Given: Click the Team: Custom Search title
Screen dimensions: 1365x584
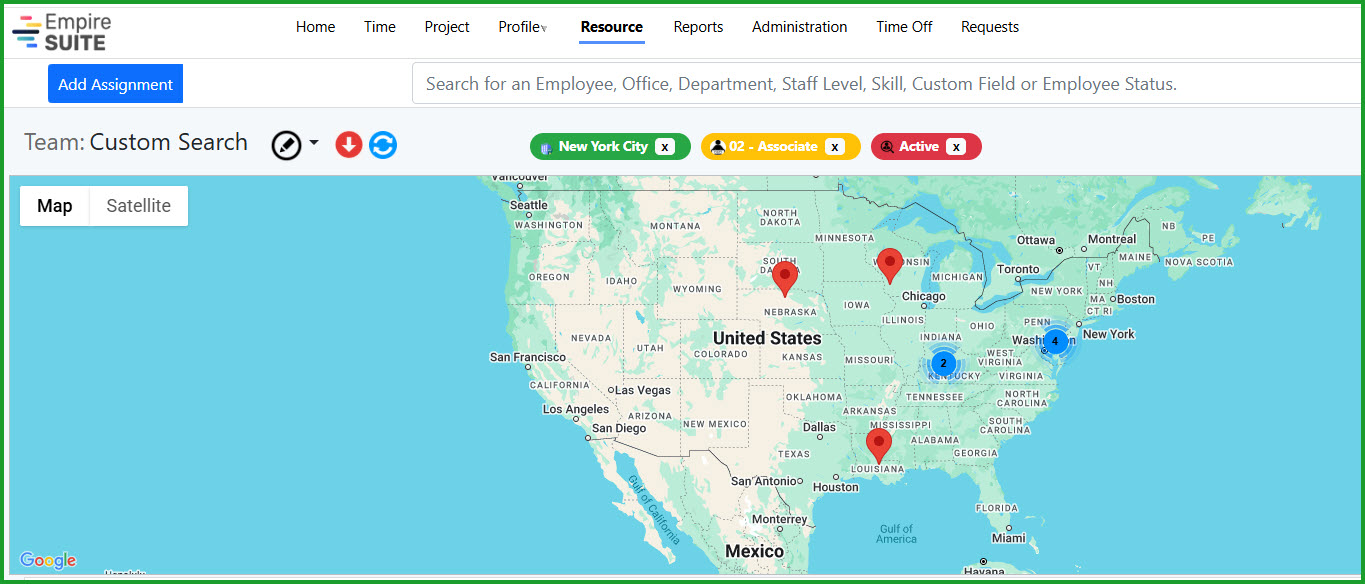Looking at the screenshot, I should click(136, 142).
